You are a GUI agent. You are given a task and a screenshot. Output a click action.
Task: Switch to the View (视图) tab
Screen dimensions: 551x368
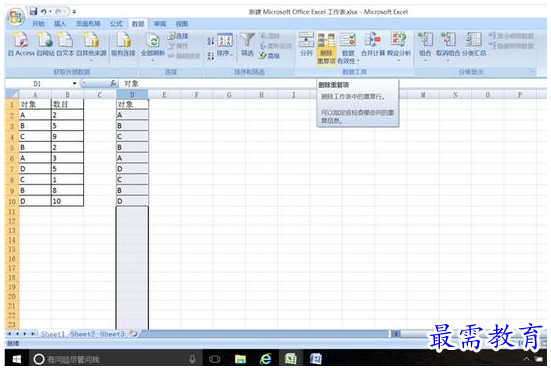[182, 24]
